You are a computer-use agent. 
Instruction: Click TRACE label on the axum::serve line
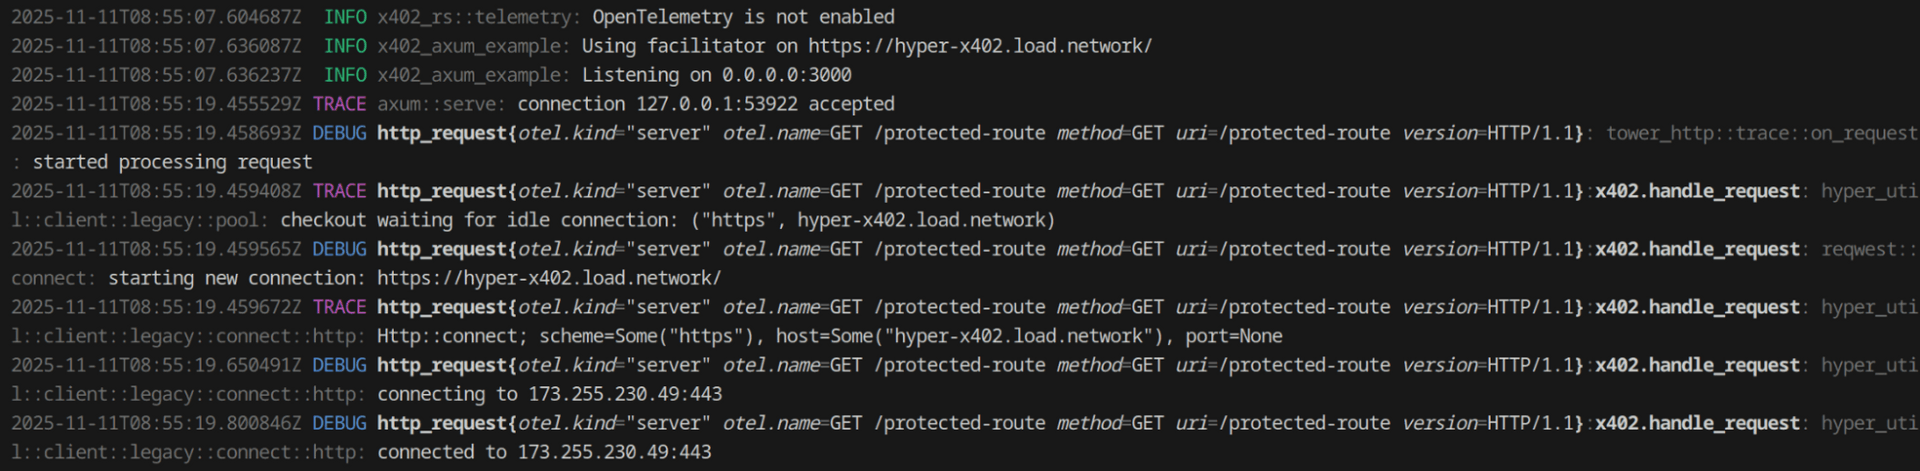pyautogui.click(x=339, y=104)
